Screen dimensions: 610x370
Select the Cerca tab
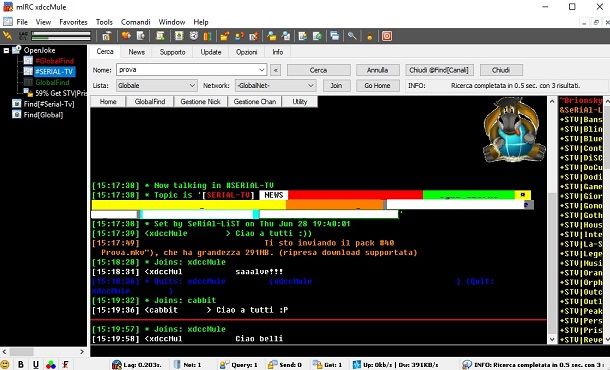pyautogui.click(x=105, y=51)
